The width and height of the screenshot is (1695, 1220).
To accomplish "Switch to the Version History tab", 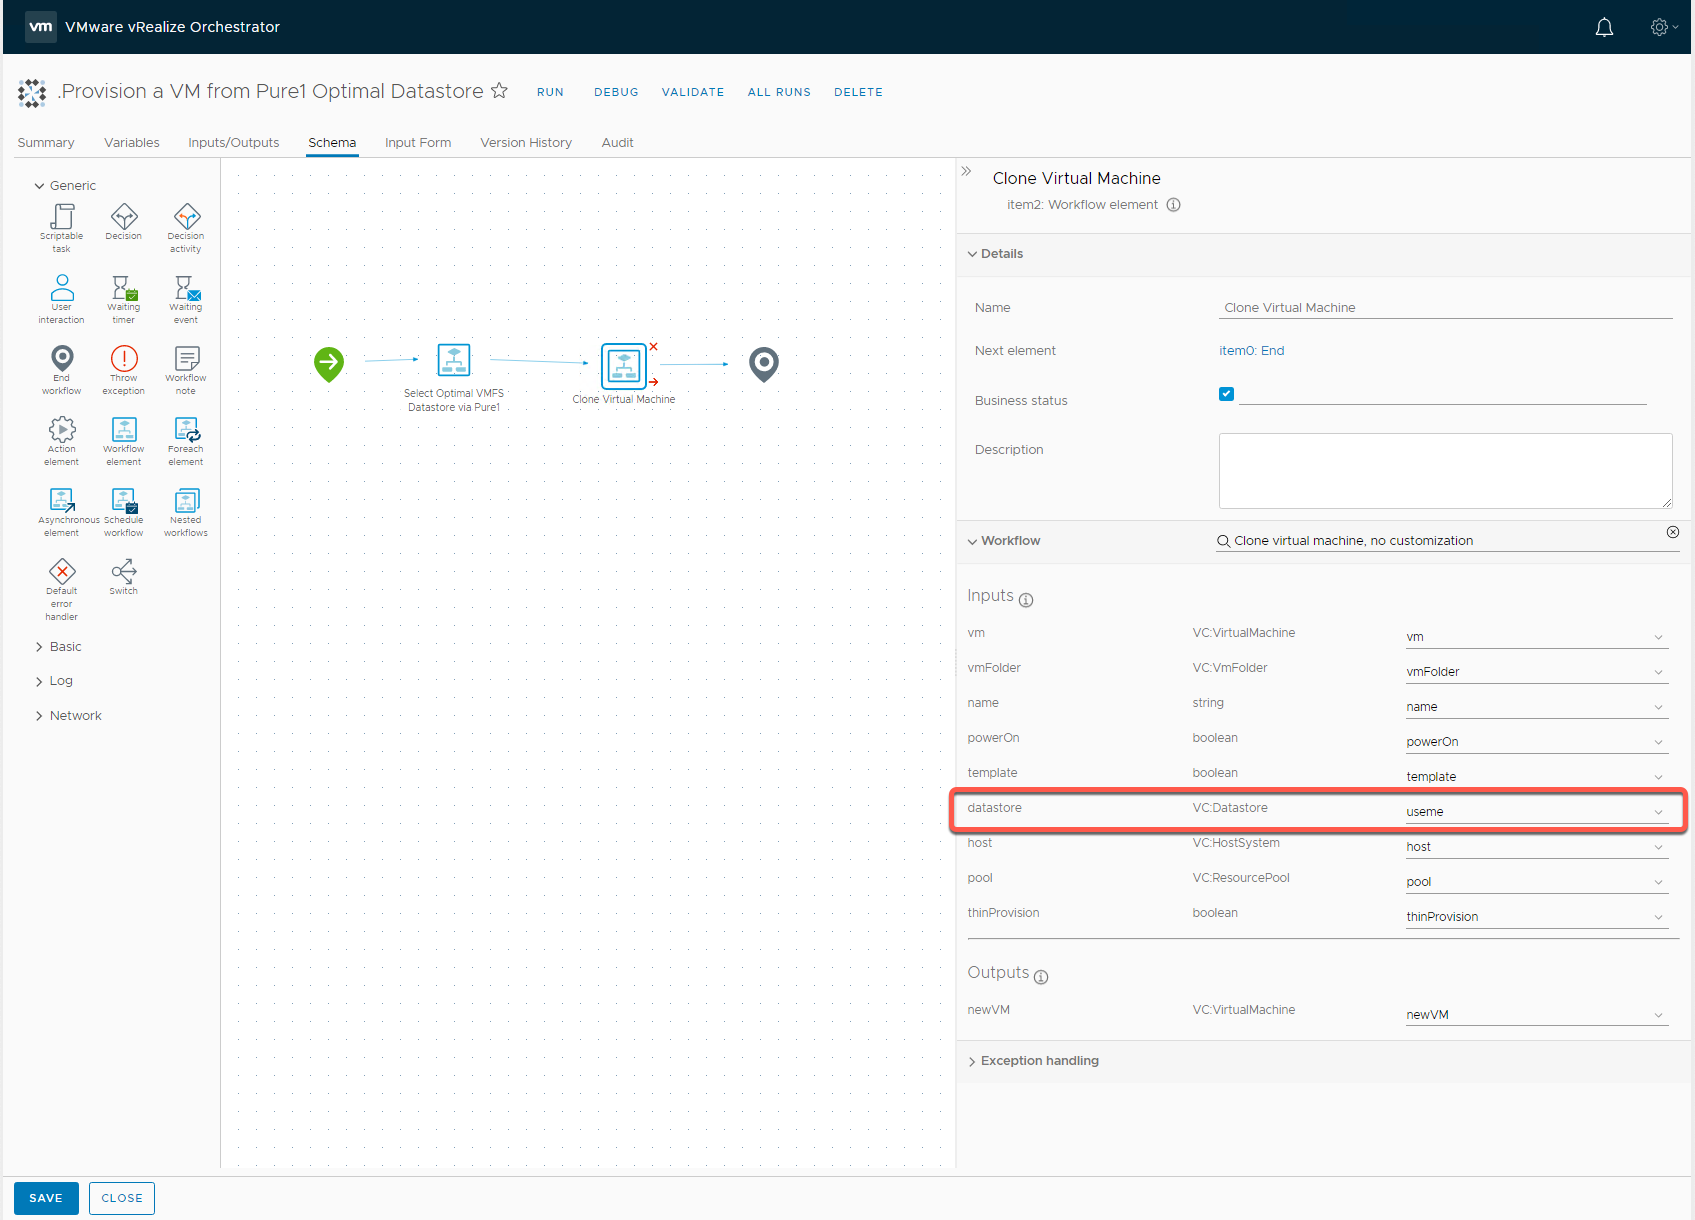I will [x=526, y=143].
